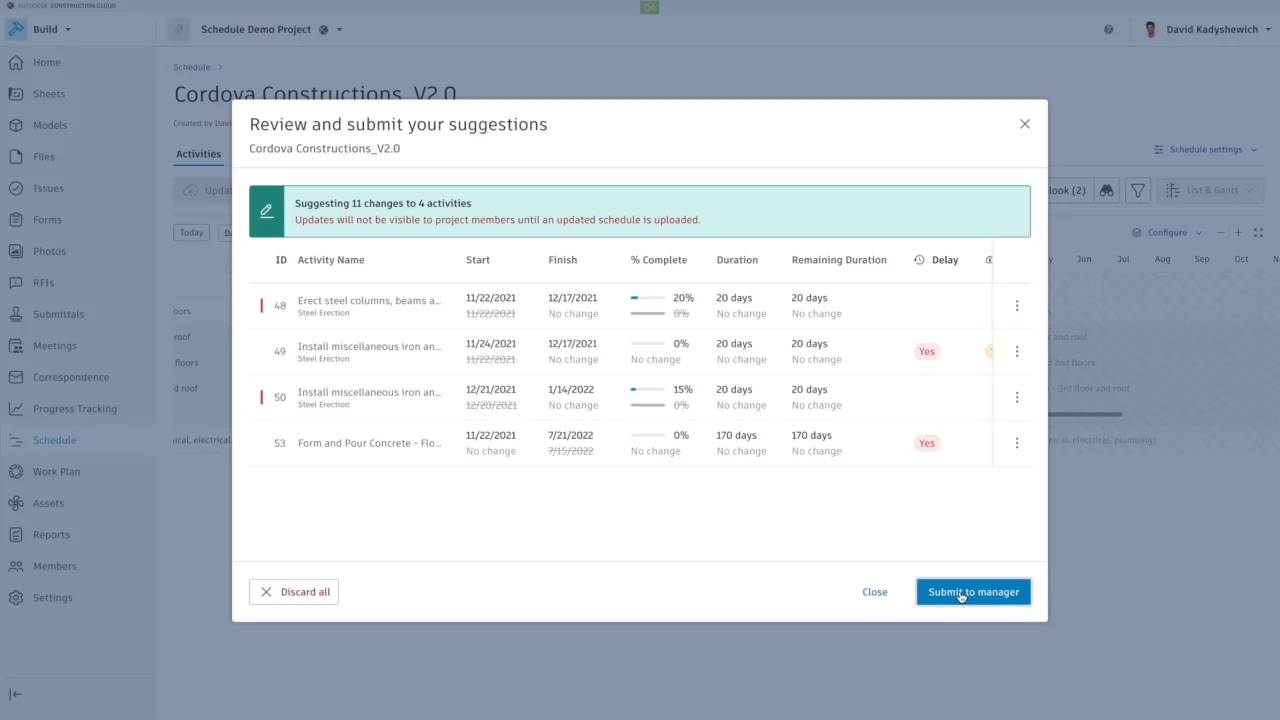Toggle fullscreen for the schedule view

click(1258, 233)
